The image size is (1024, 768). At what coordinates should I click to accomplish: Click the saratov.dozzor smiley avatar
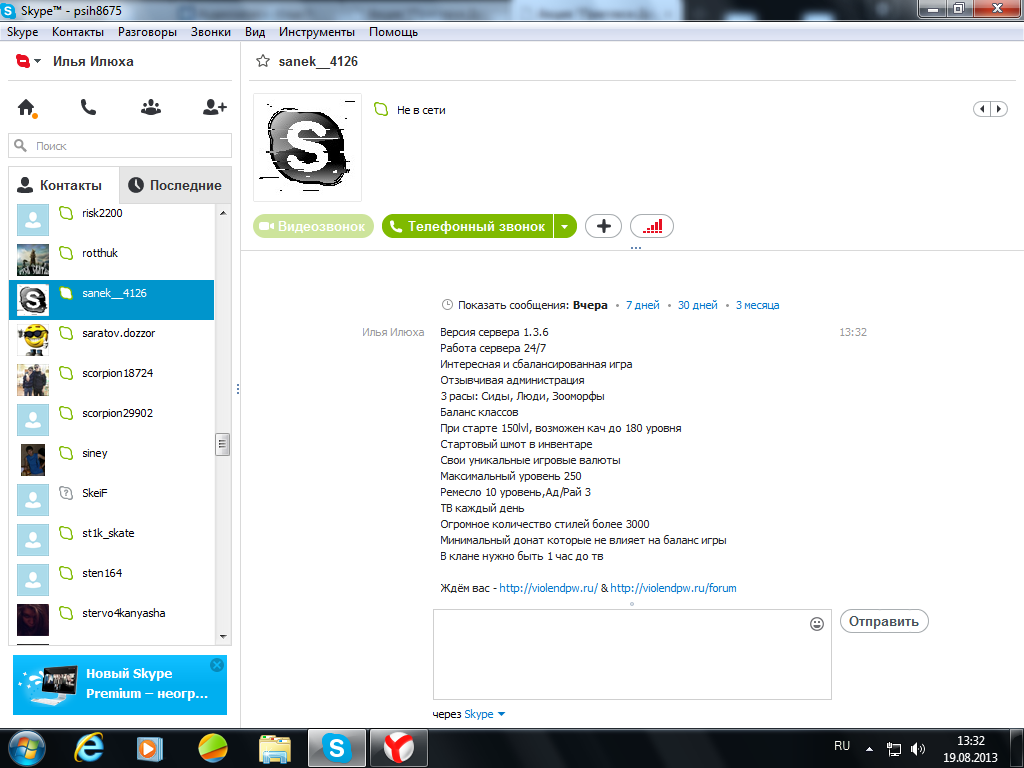pyautogui.click(x=33, y=340)
